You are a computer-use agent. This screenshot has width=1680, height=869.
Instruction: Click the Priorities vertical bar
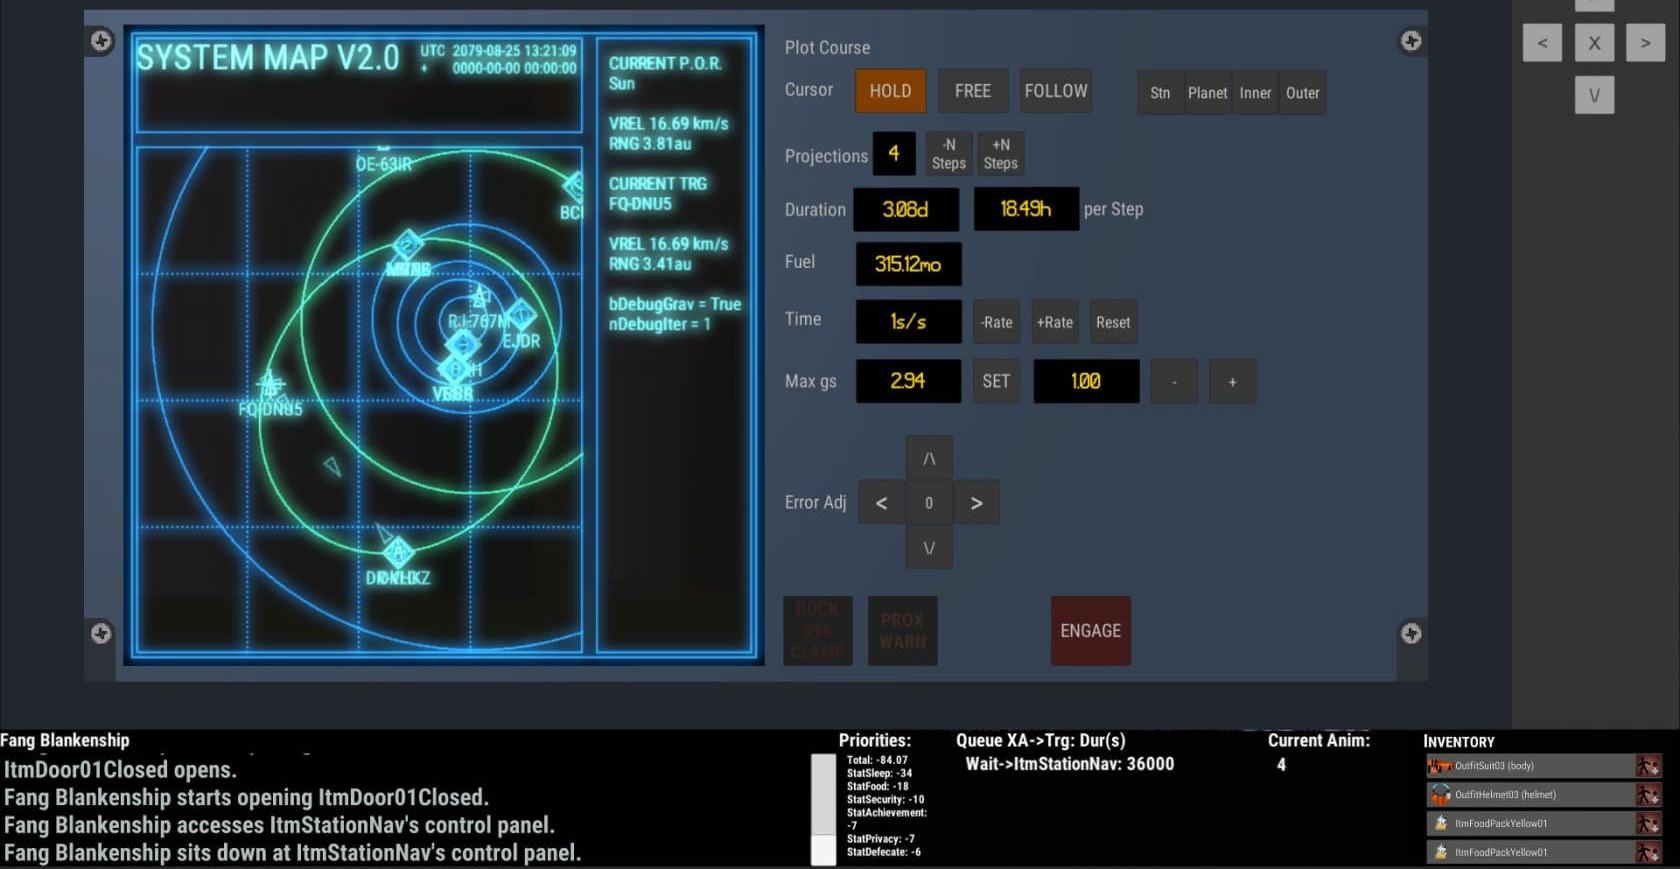[823, 808]
